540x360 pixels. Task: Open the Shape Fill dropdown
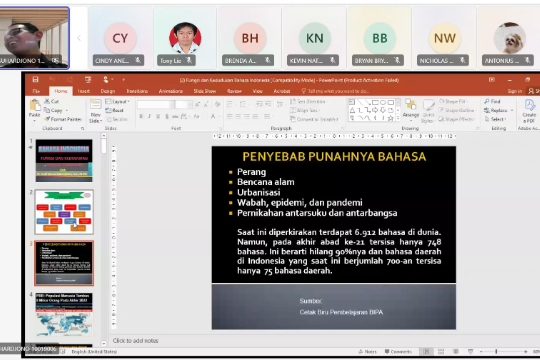[453, 101]
